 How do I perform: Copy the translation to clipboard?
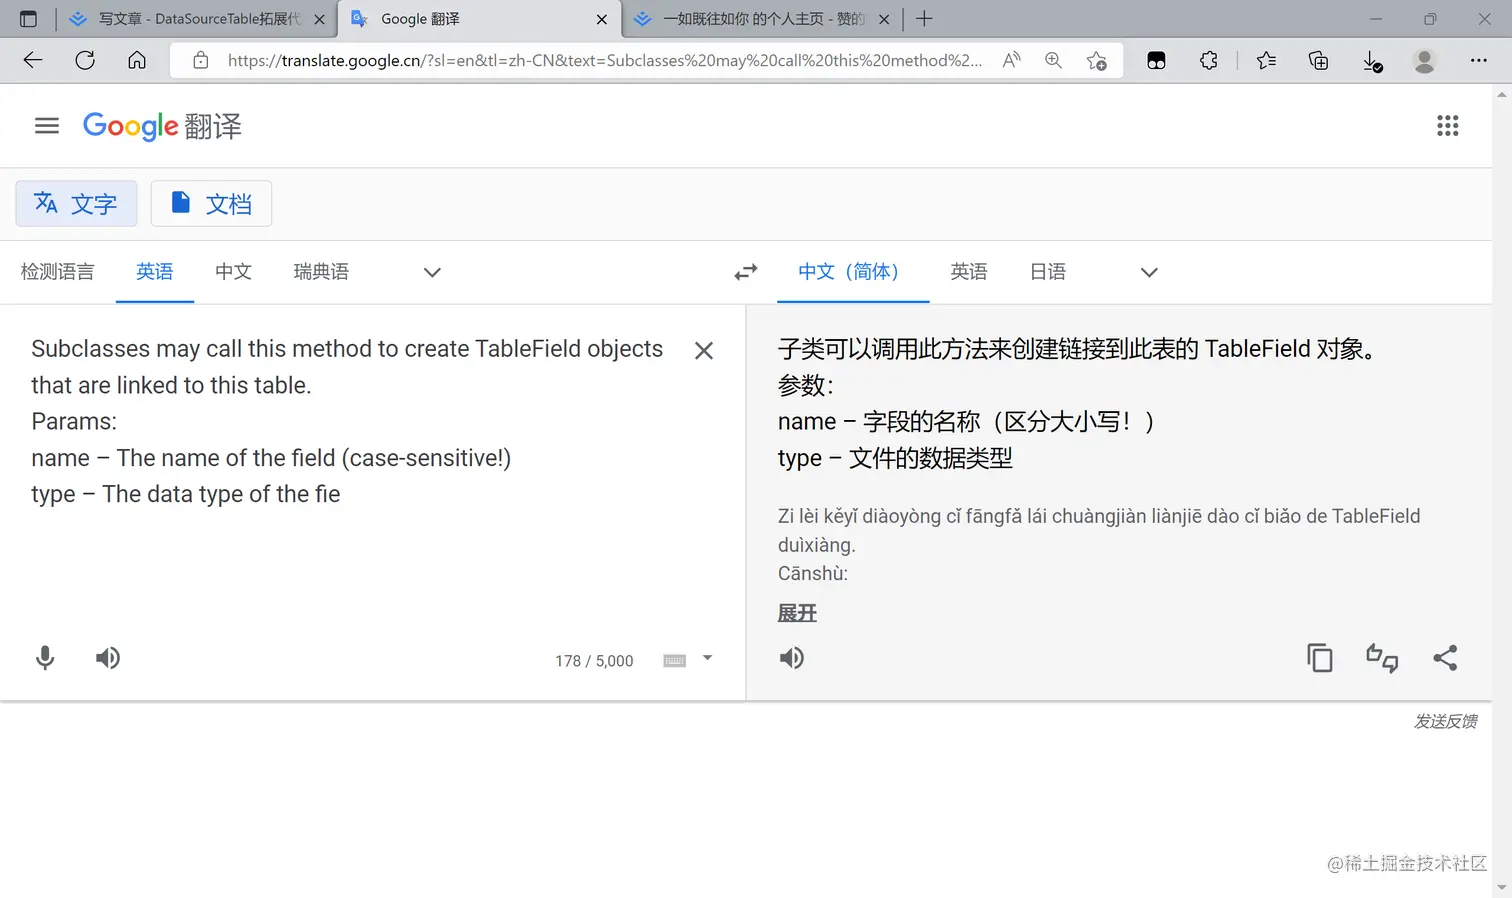[x=1320, y=658]
